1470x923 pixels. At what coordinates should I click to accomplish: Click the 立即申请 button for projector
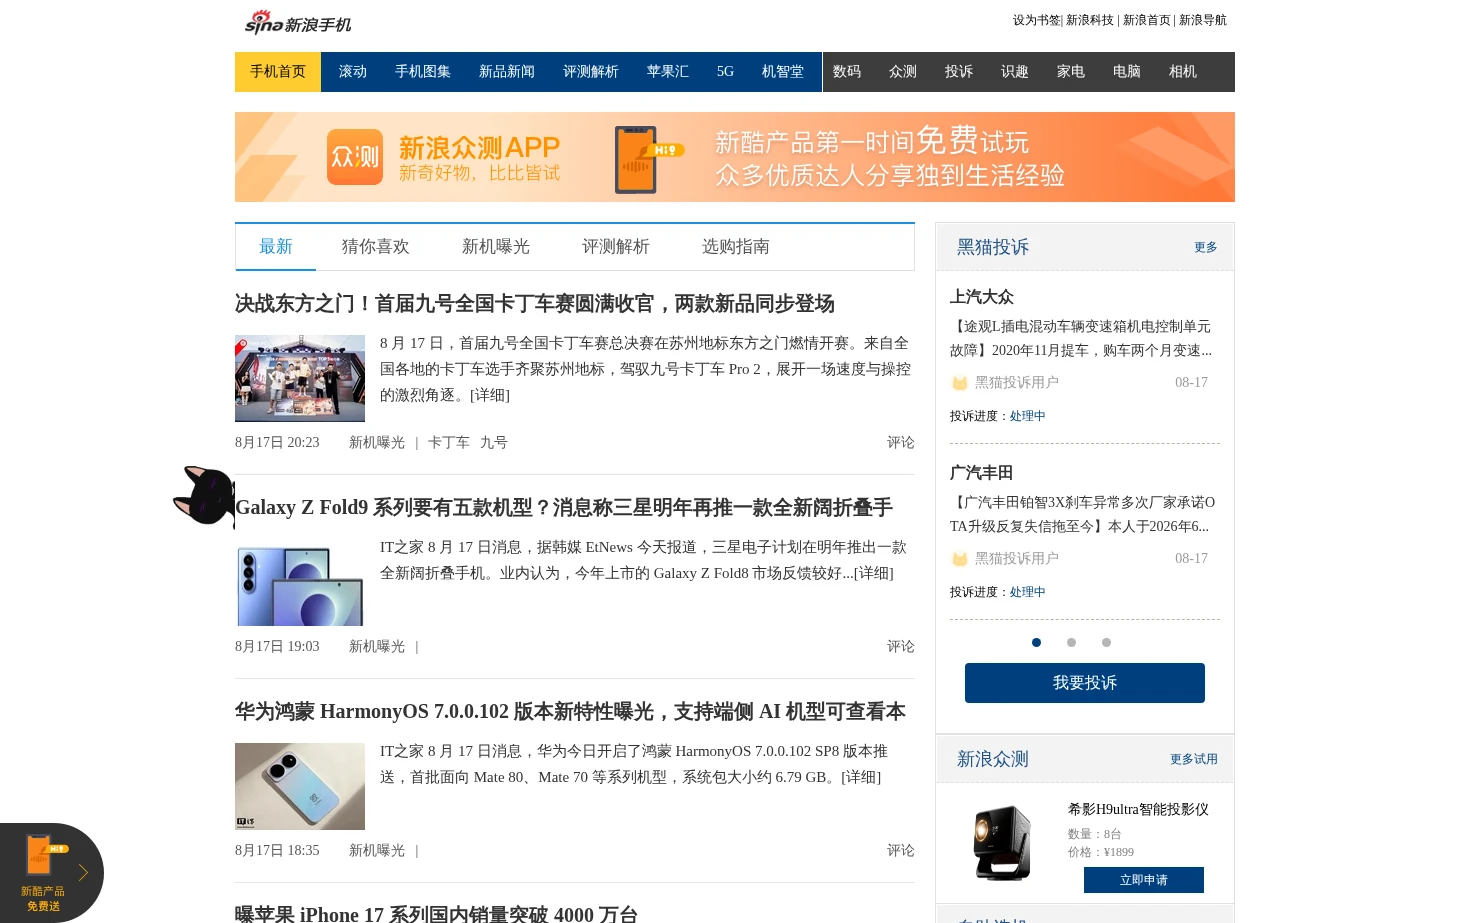1144,880
